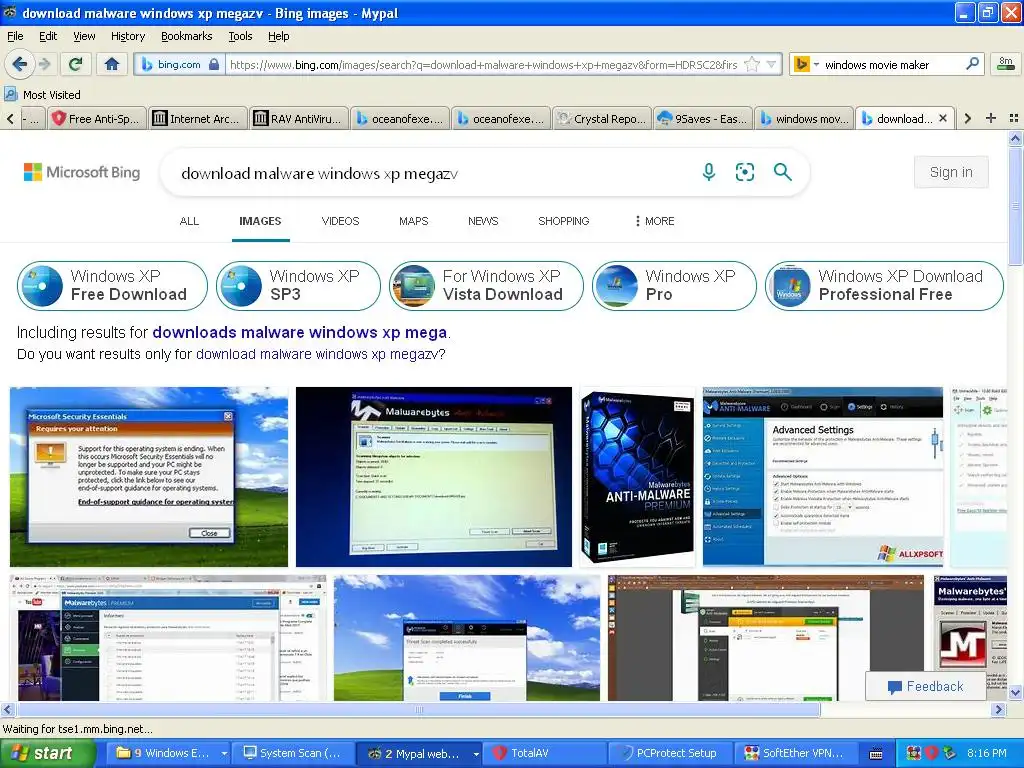Image resolution: width=1024 pixels, height=768 pixels.
Task: Switch to the 9Saves tab
Action: 703,119
